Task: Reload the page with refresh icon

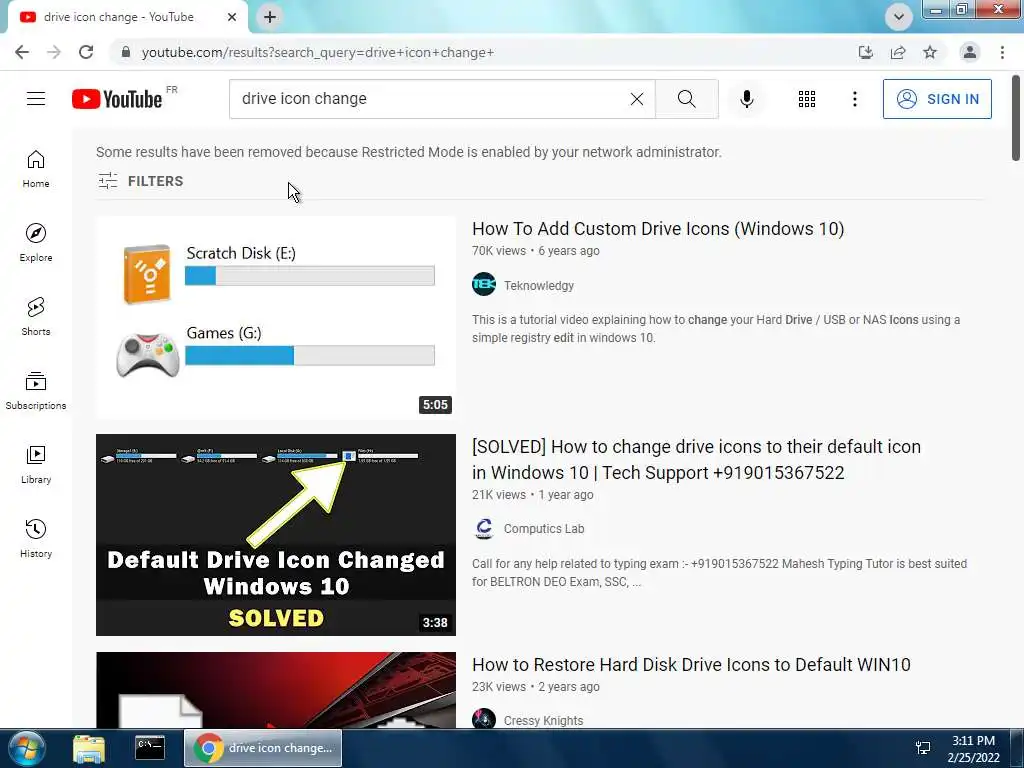Action: [x=86, y=52]
